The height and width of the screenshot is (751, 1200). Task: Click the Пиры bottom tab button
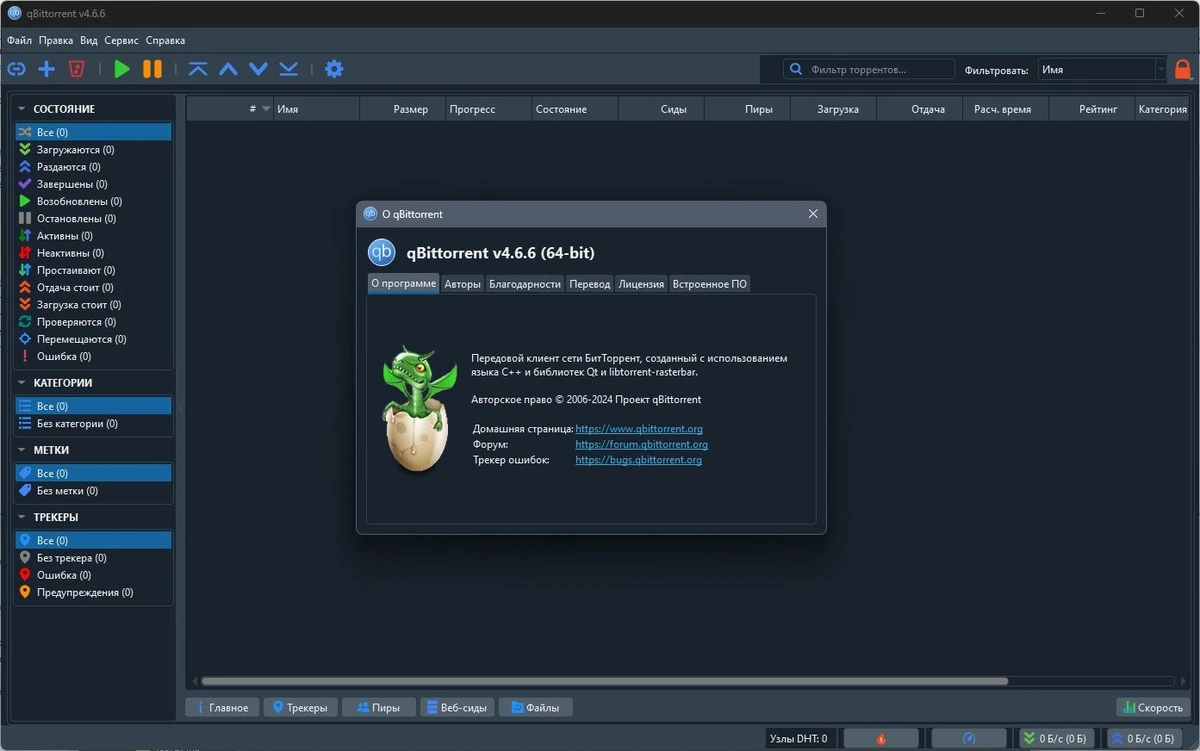pyautogui.click(x=379, y=707)
